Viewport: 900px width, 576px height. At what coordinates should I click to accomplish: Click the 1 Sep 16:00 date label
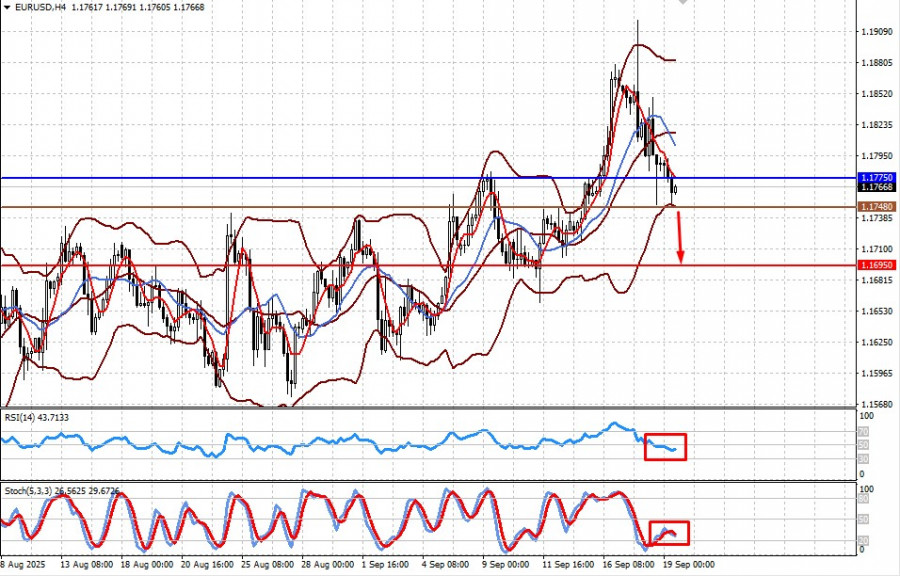click(x=376, y=564)
